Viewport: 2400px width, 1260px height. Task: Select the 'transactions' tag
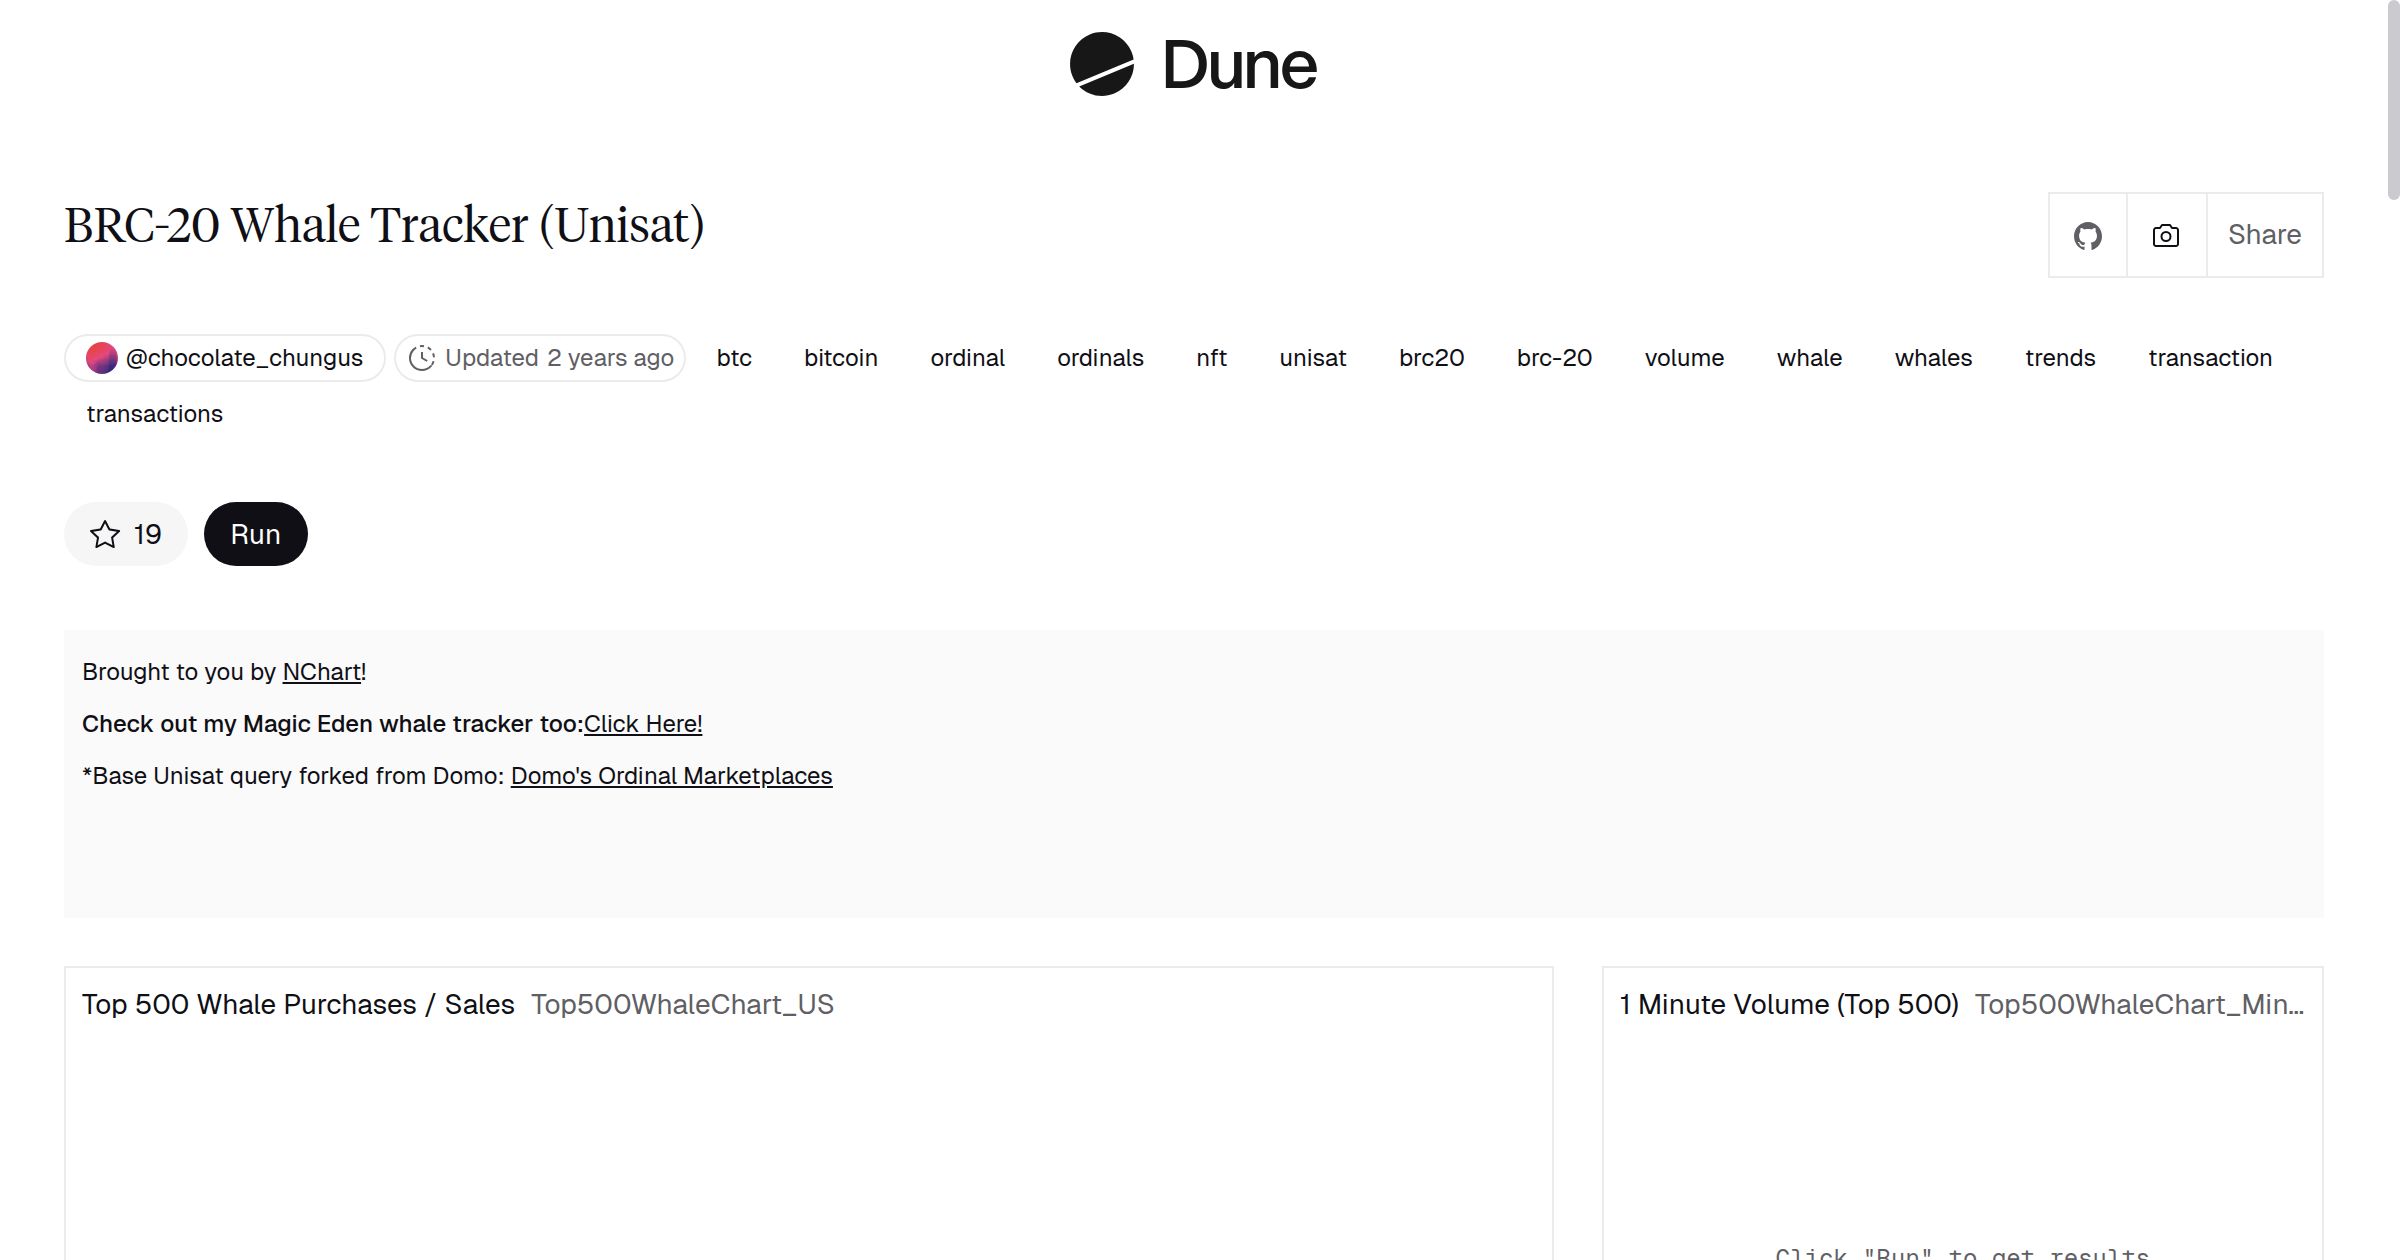pos(154,414)
